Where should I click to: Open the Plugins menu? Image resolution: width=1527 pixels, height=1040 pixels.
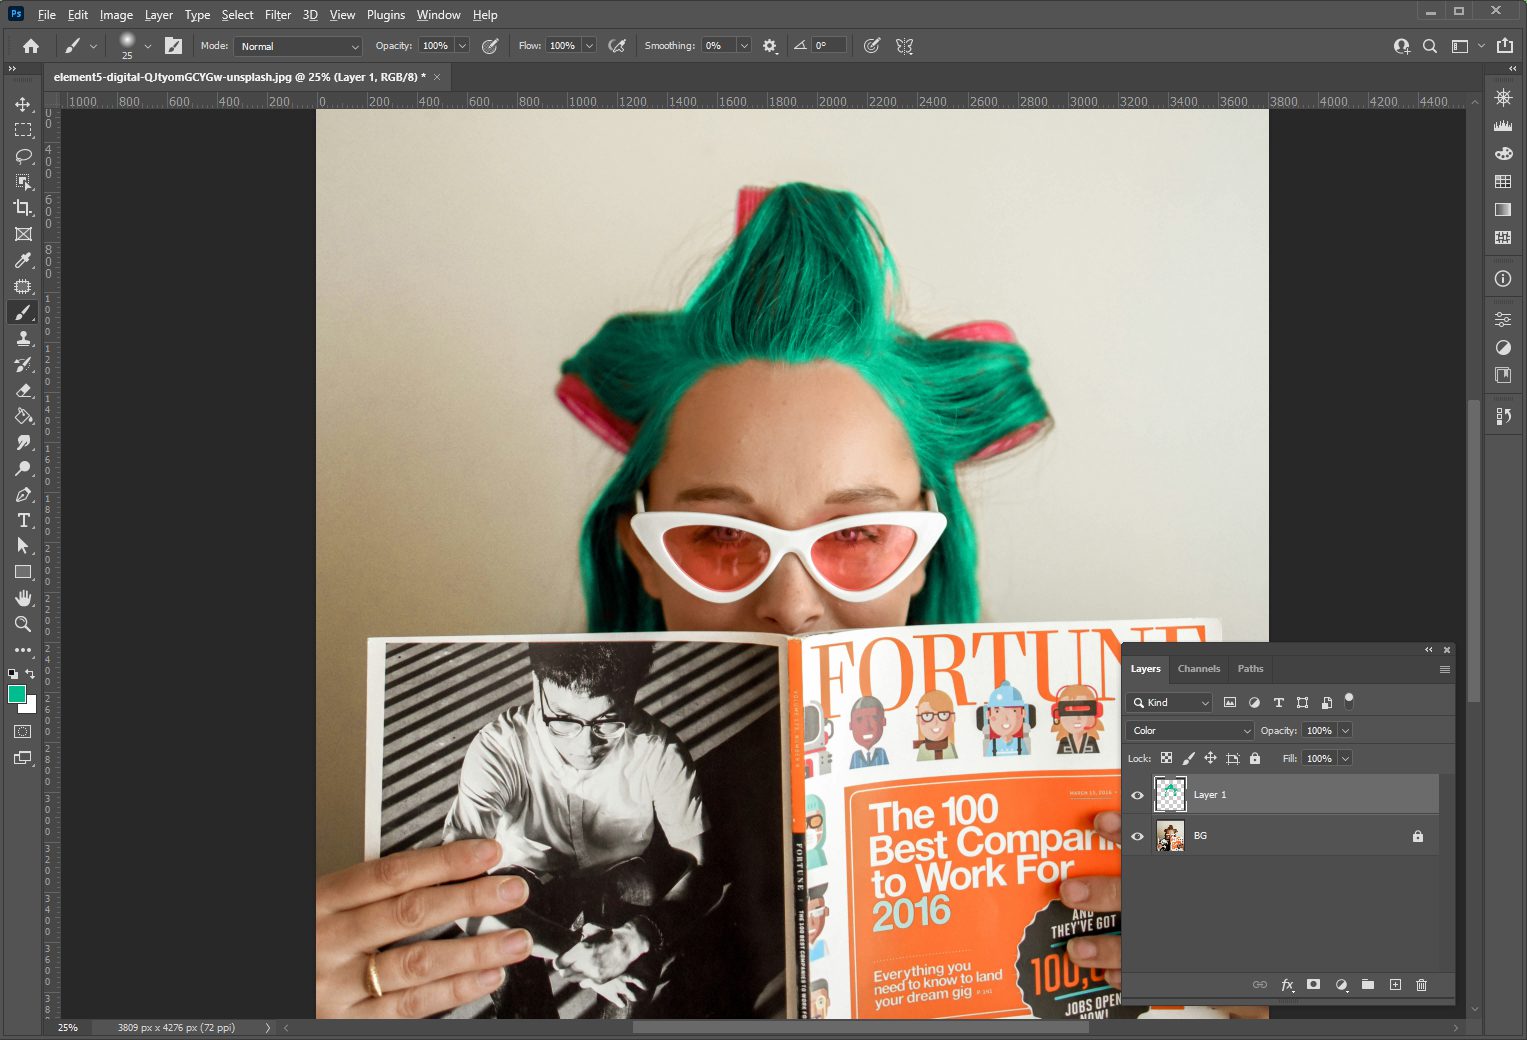point(386,15)
